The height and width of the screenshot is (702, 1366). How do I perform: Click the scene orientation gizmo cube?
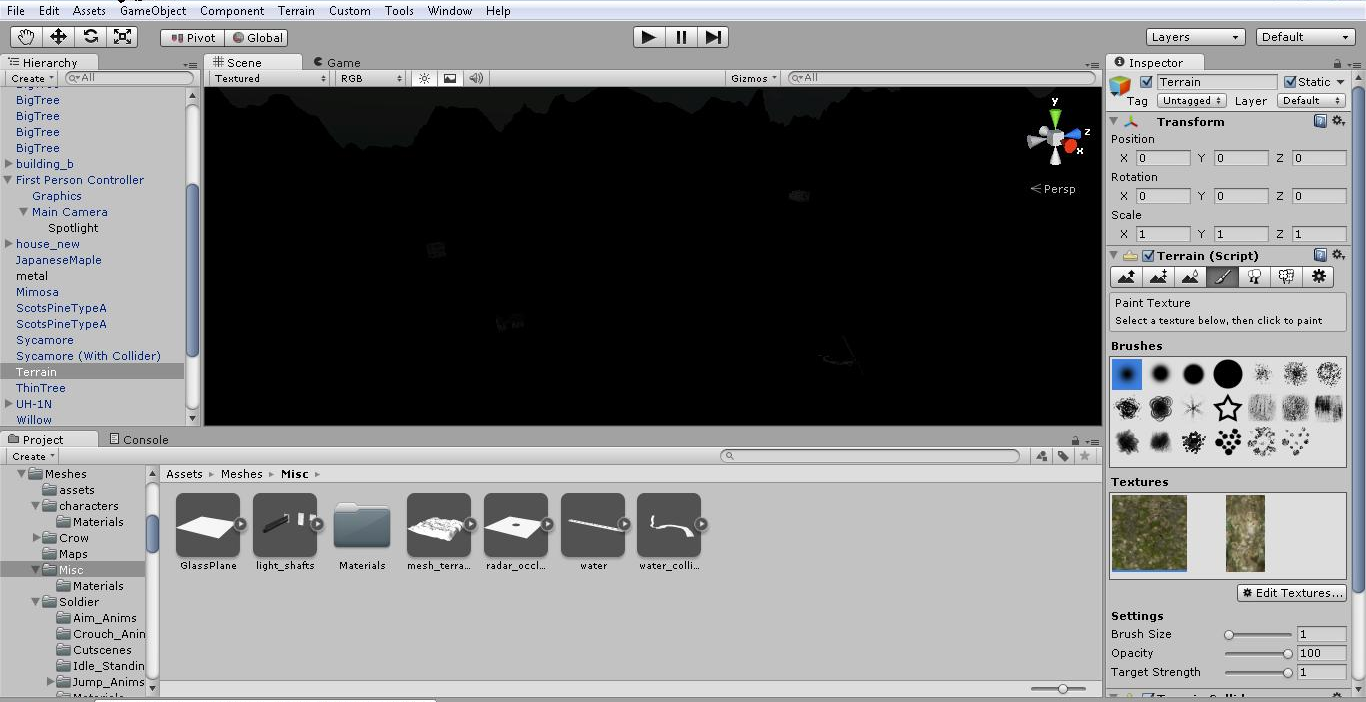[1055, 138]
